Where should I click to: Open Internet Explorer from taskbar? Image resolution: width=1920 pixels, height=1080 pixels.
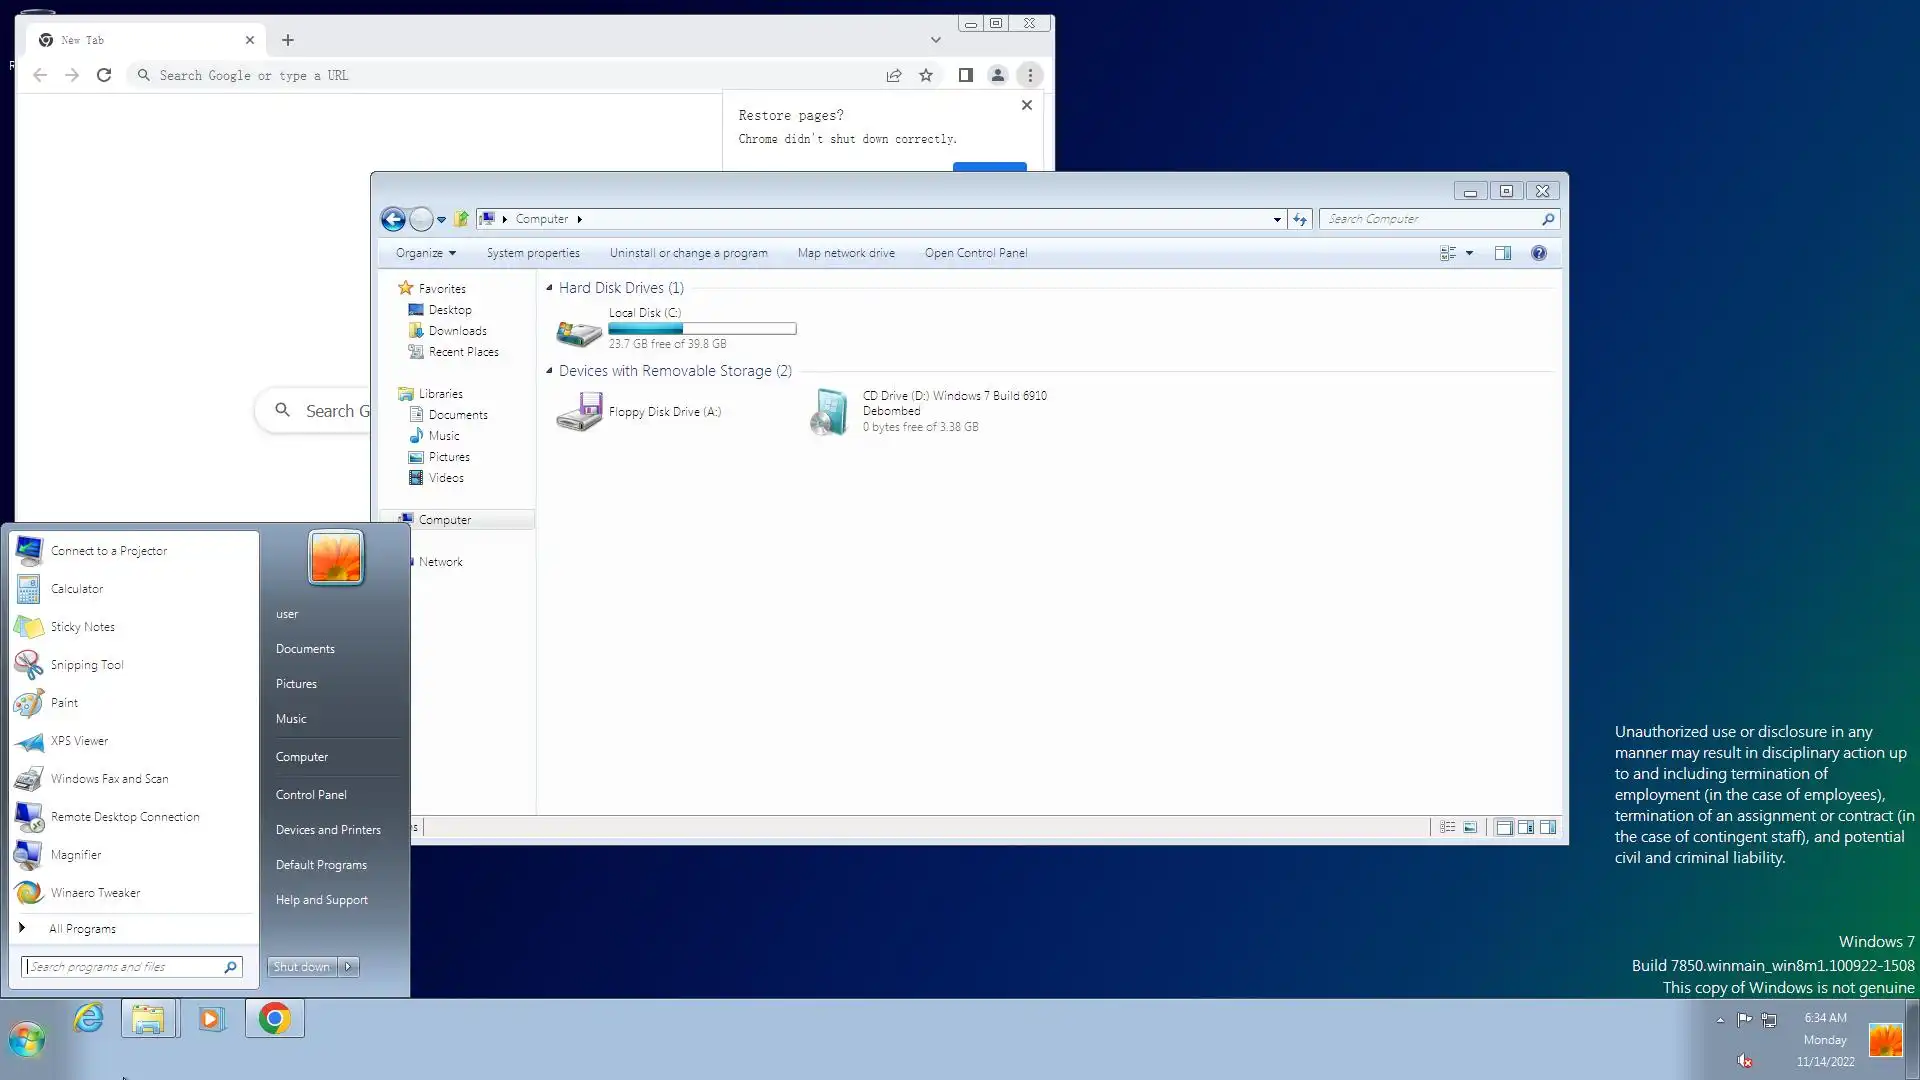(89, 1019)
